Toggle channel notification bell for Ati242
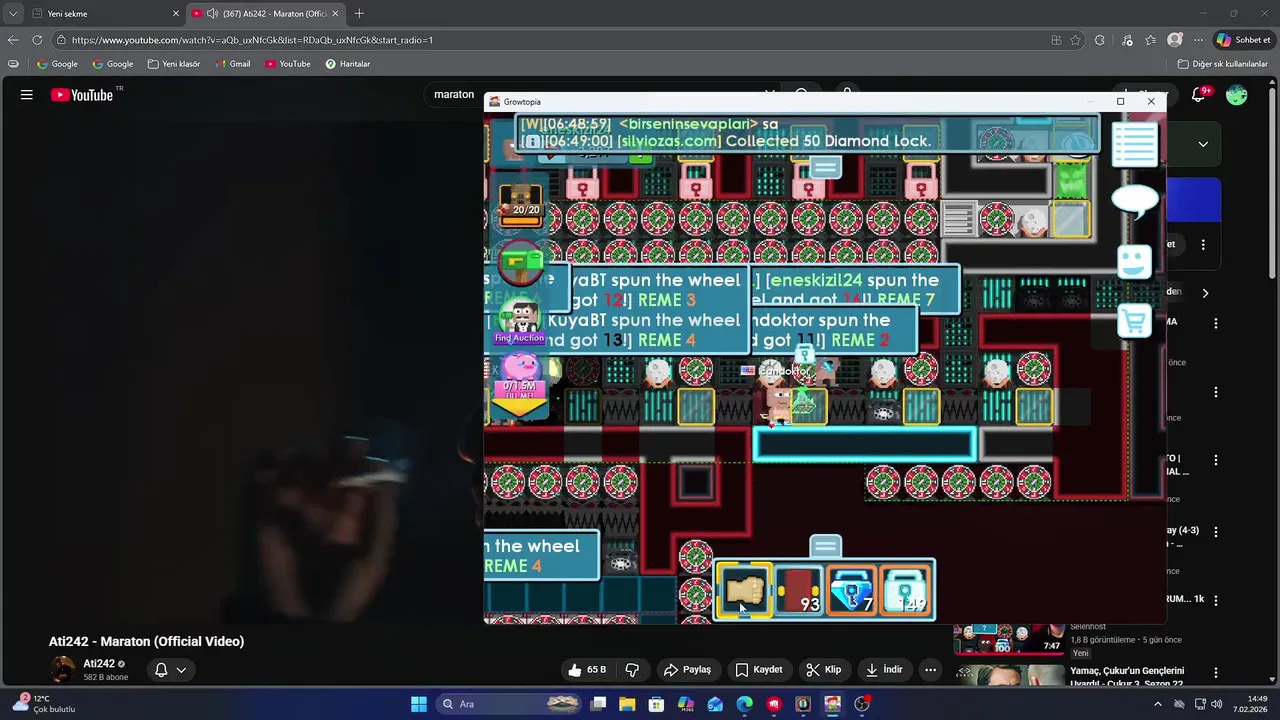 point(161,670)
